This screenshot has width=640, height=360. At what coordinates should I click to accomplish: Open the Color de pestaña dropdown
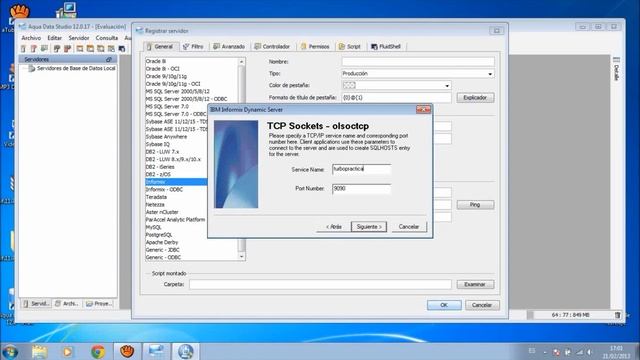pyautogui.click(x=396, y=85)
